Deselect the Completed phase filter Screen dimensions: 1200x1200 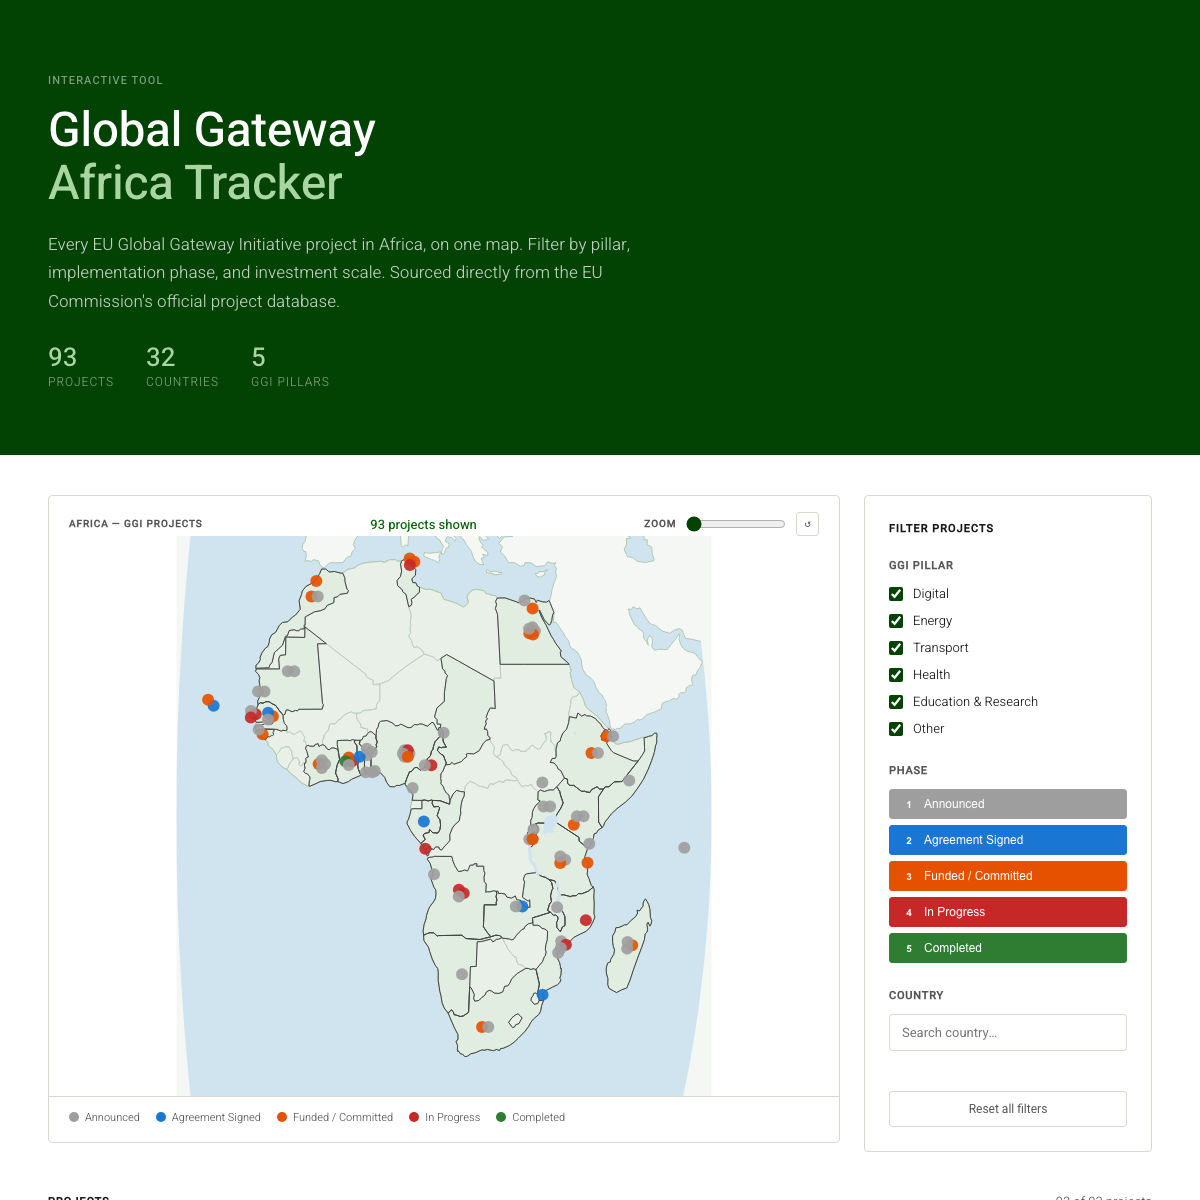pos(1007,947)
